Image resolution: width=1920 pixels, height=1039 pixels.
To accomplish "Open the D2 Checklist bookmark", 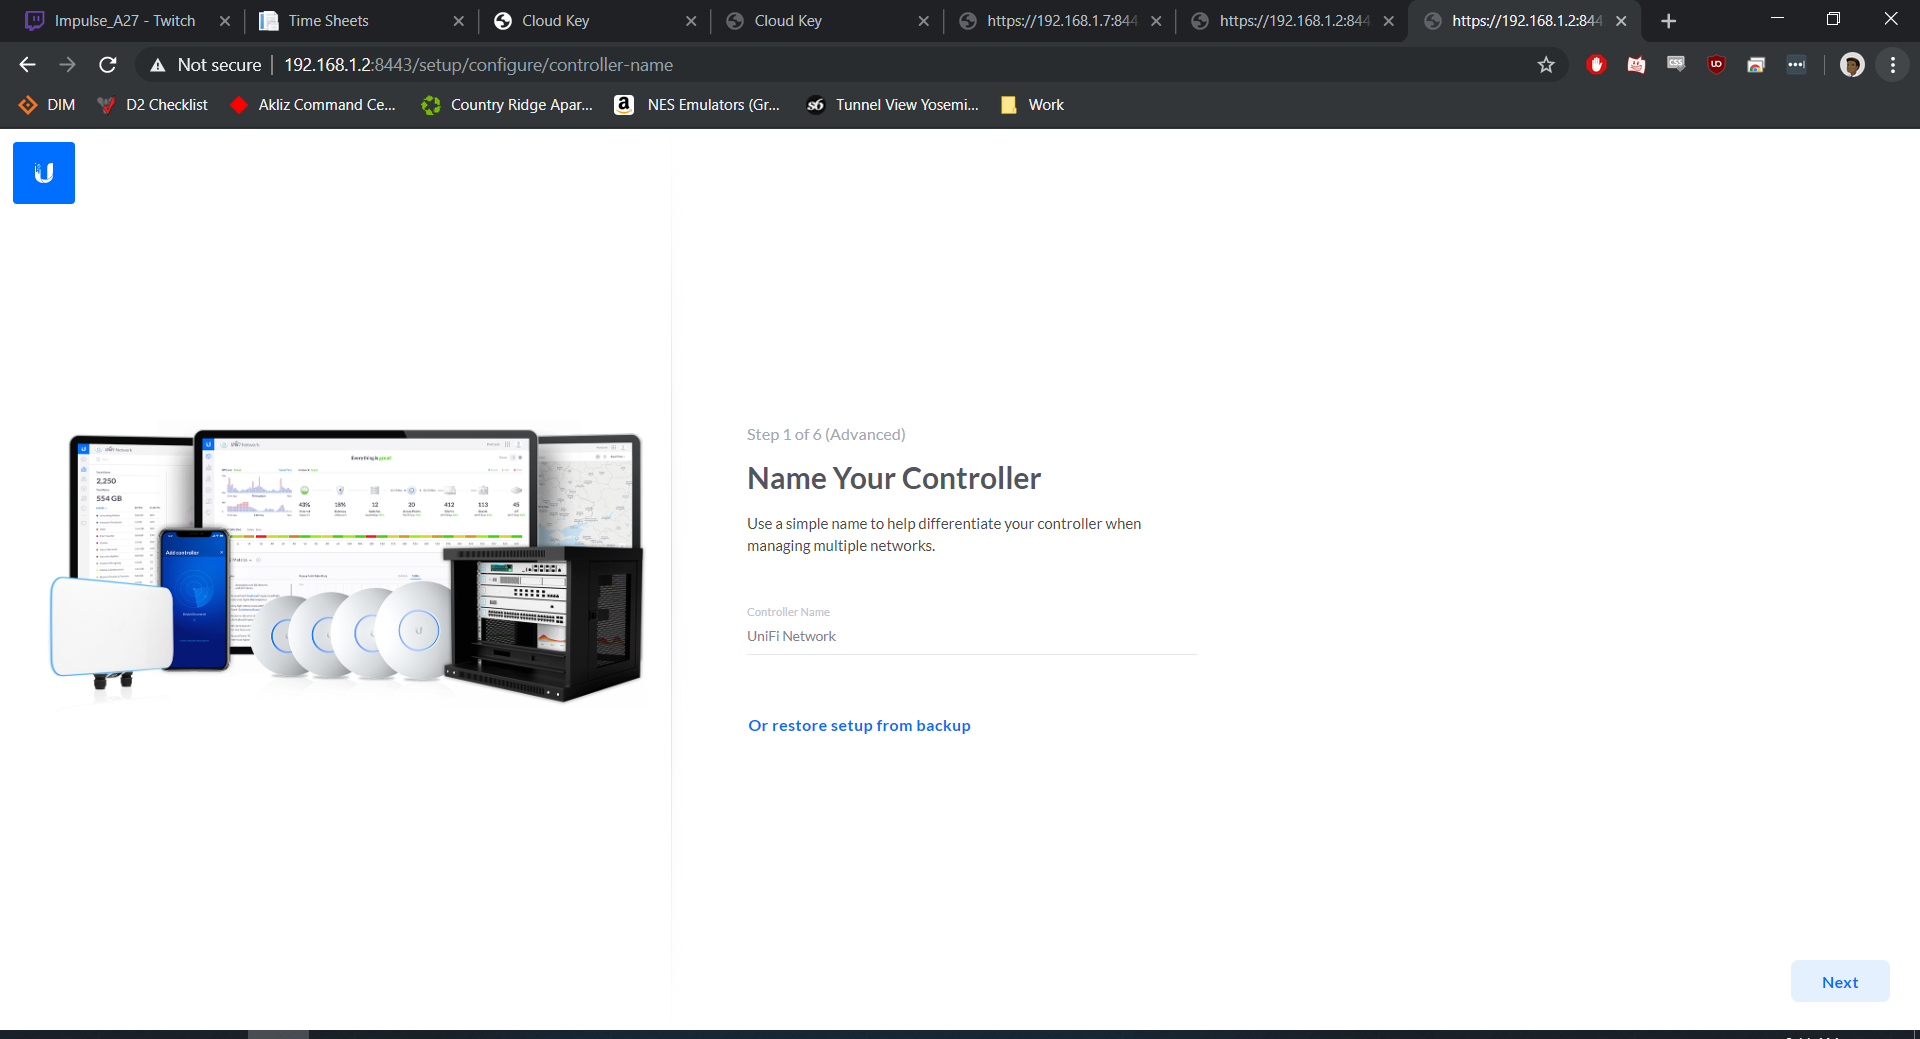I will [x=153, y=105].
